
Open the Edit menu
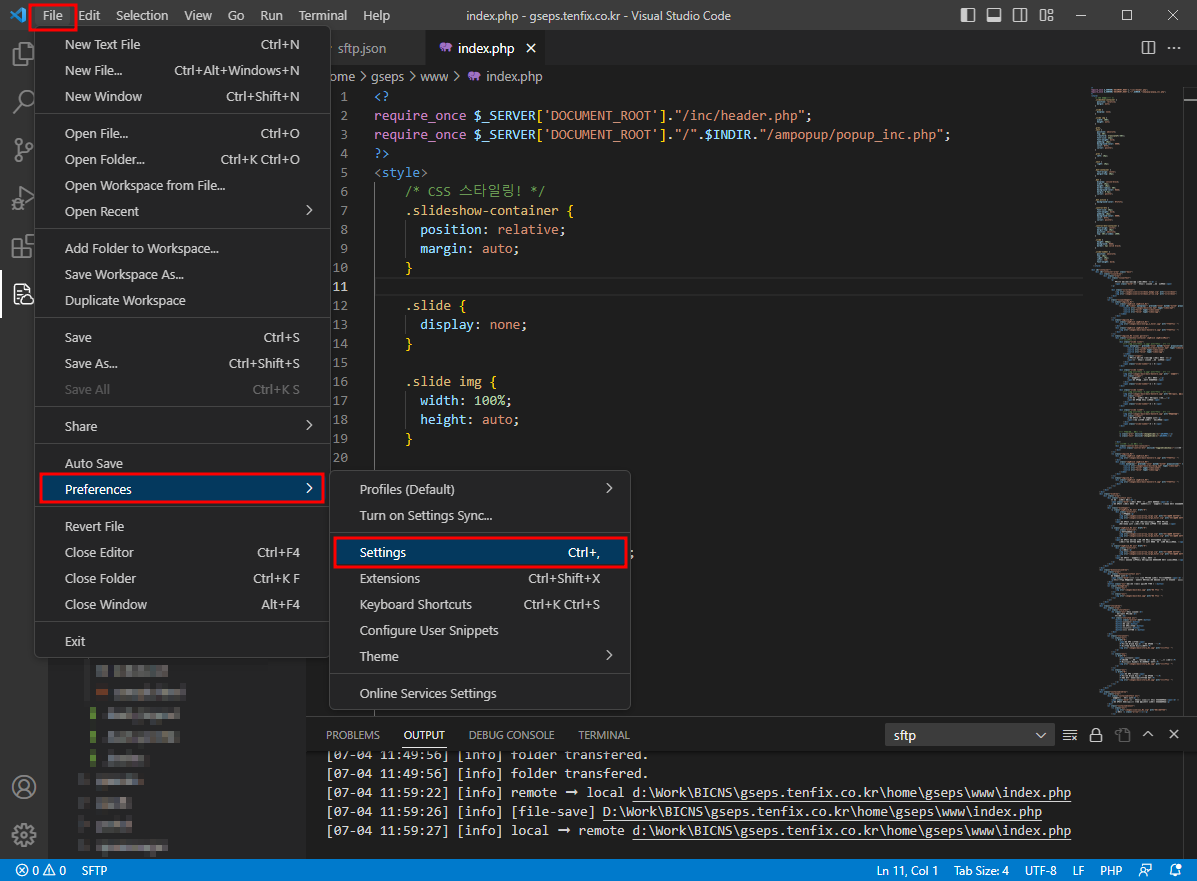(x=89, y=15)
